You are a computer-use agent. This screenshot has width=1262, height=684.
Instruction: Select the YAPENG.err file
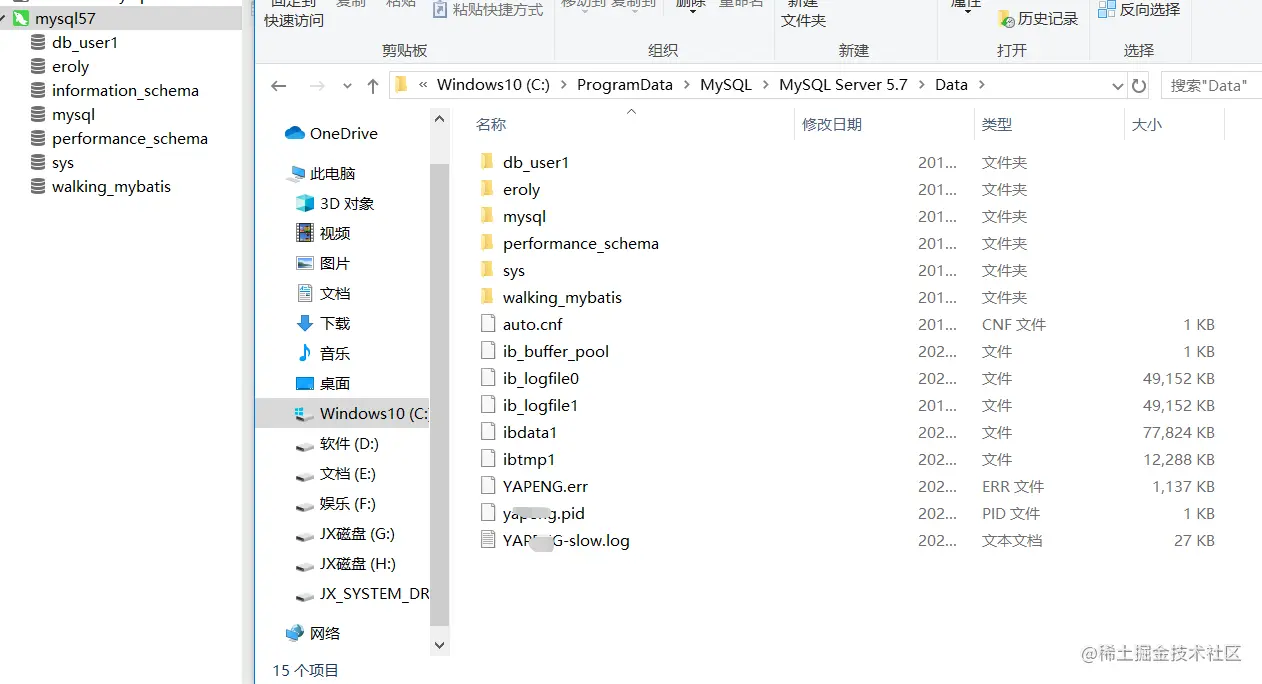(x=545, y=486)
